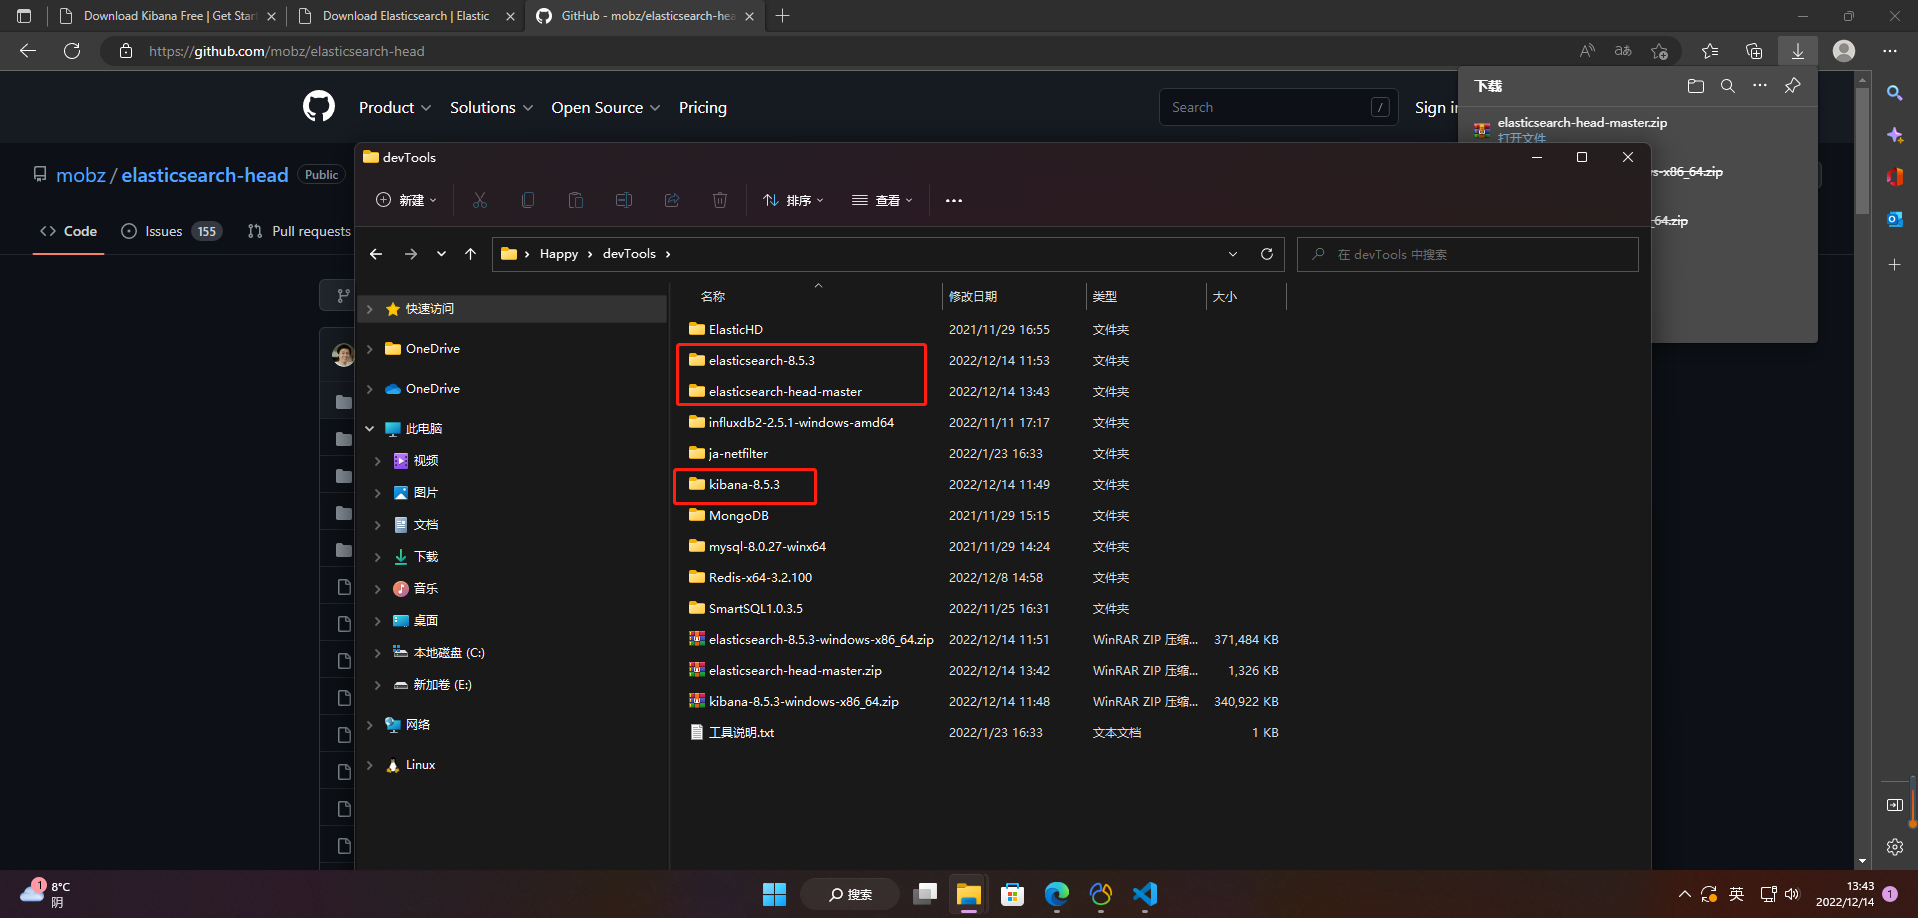Screen dimensions: 1918x918
Task: Open the View (查看) dropdown
Action: pyautogui.click(x=882, y=200)
